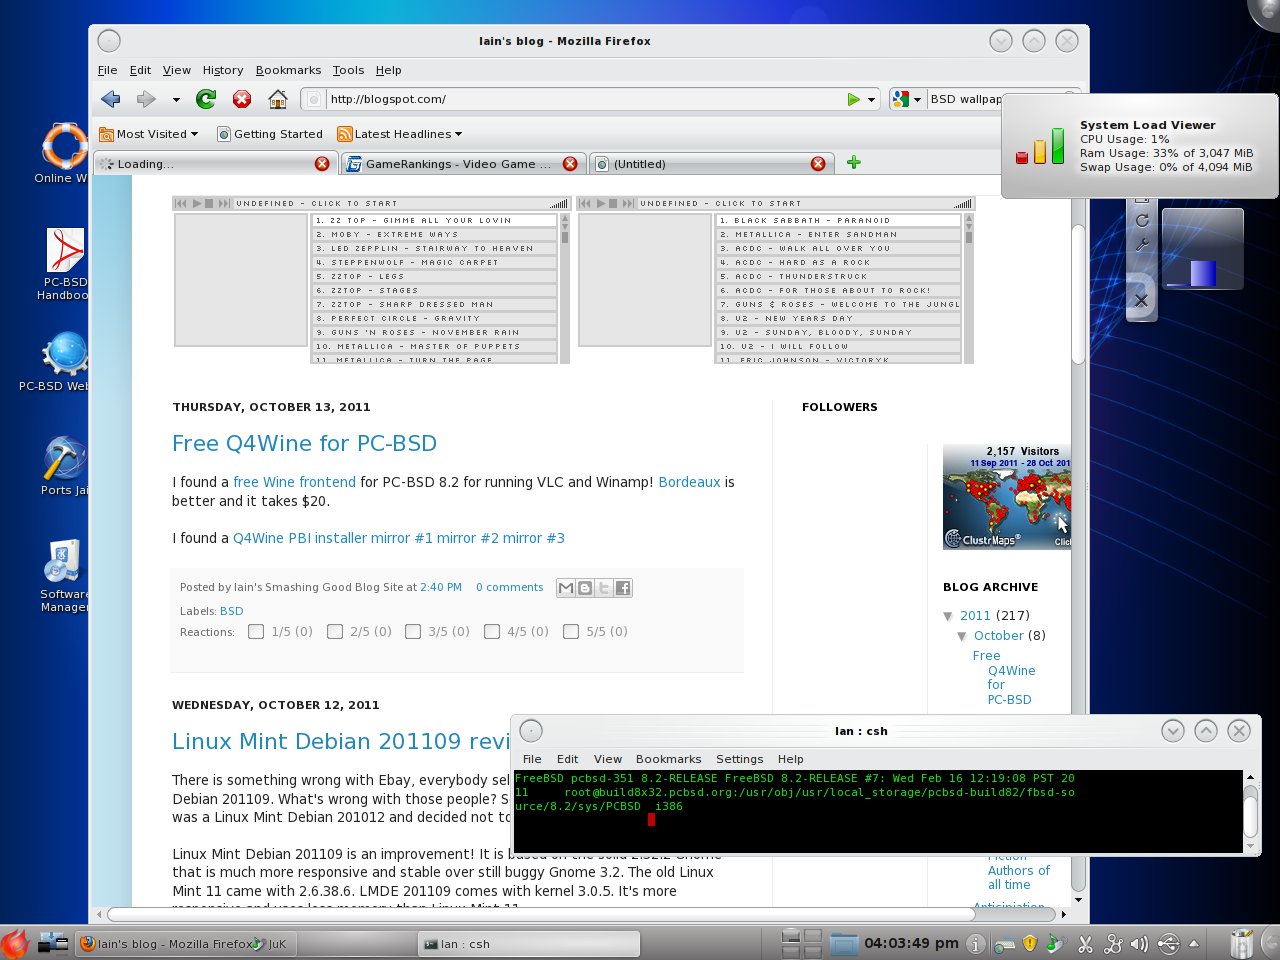The image size is (1280, 960).
Task: Open the Settings menu in csh terminal
Action: [739, 759]
